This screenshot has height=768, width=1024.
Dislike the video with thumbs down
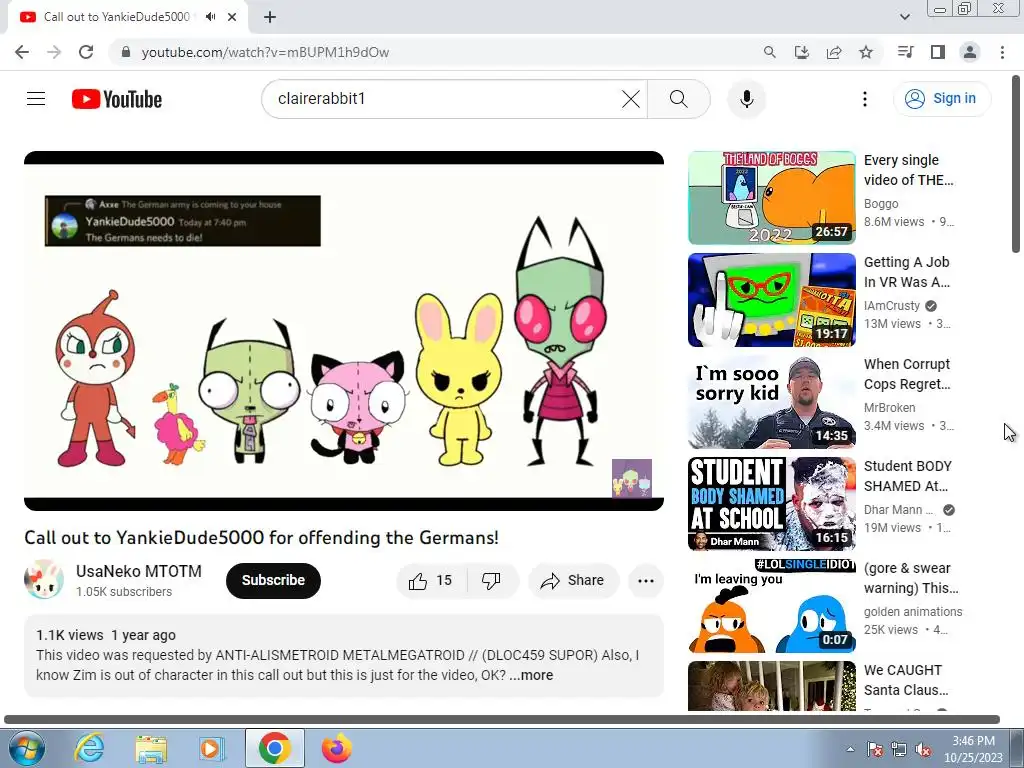[491, 581]
